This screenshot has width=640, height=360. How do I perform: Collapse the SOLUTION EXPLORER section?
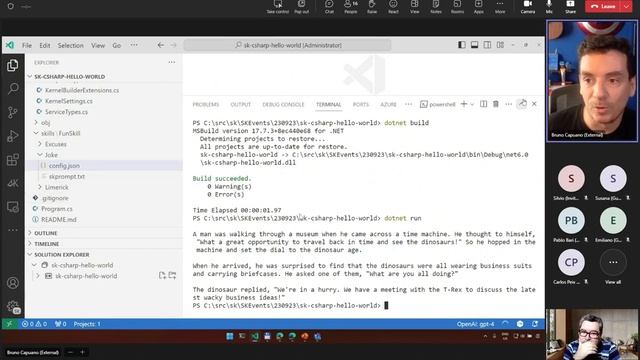click(62, 254)
